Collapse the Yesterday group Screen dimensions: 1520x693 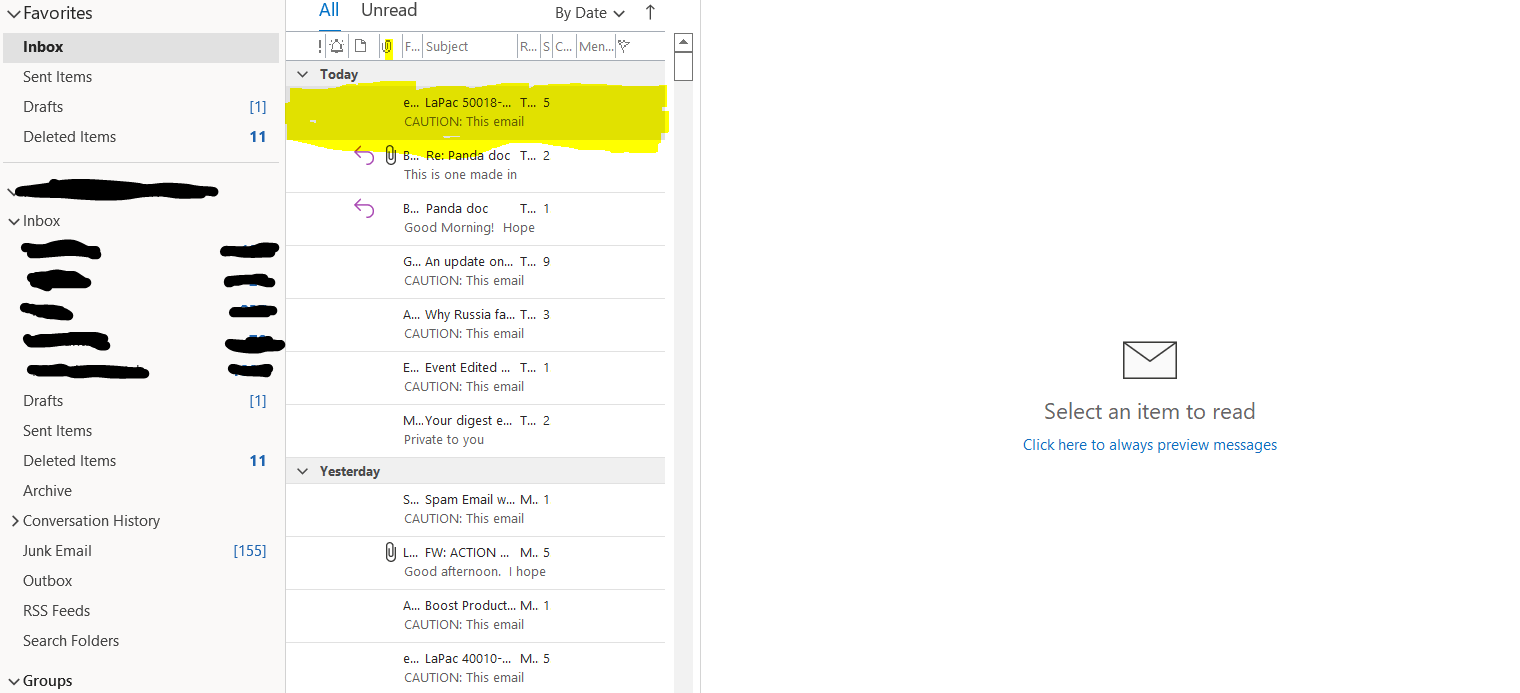tap(302, 471)
